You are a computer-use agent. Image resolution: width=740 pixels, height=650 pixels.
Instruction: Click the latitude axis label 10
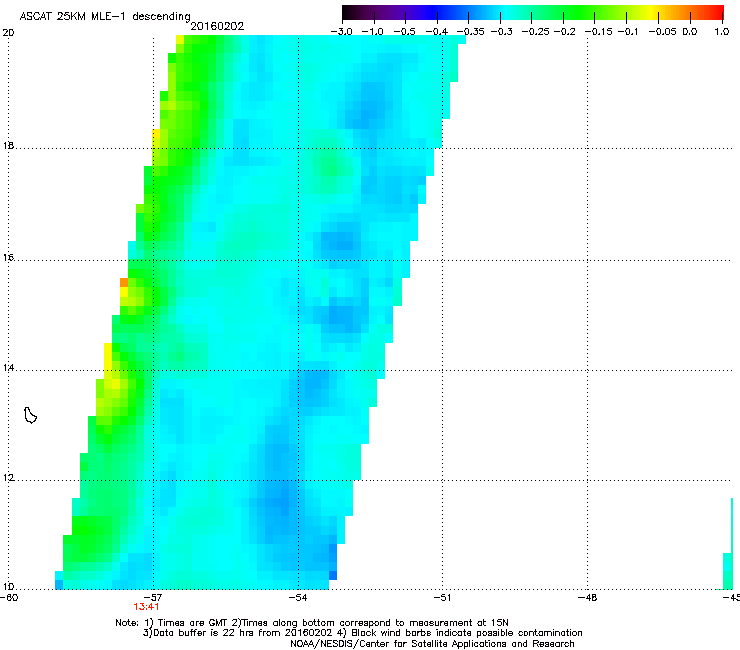click(x=9, y=587)
